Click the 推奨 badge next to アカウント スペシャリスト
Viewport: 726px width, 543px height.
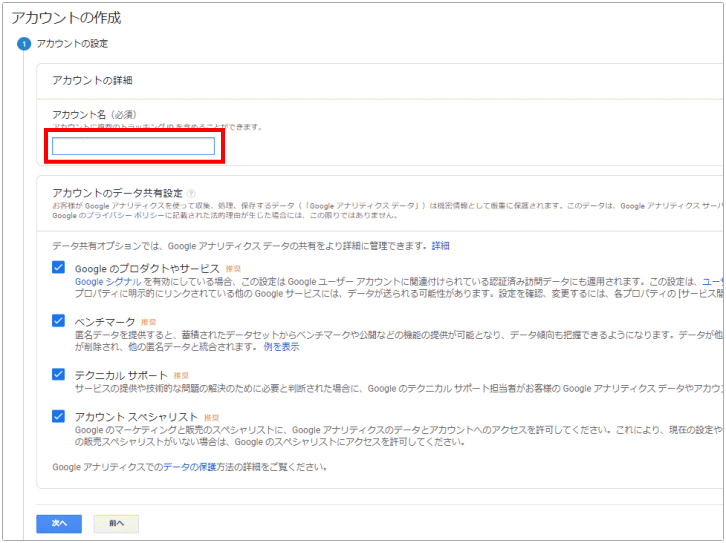211,417
